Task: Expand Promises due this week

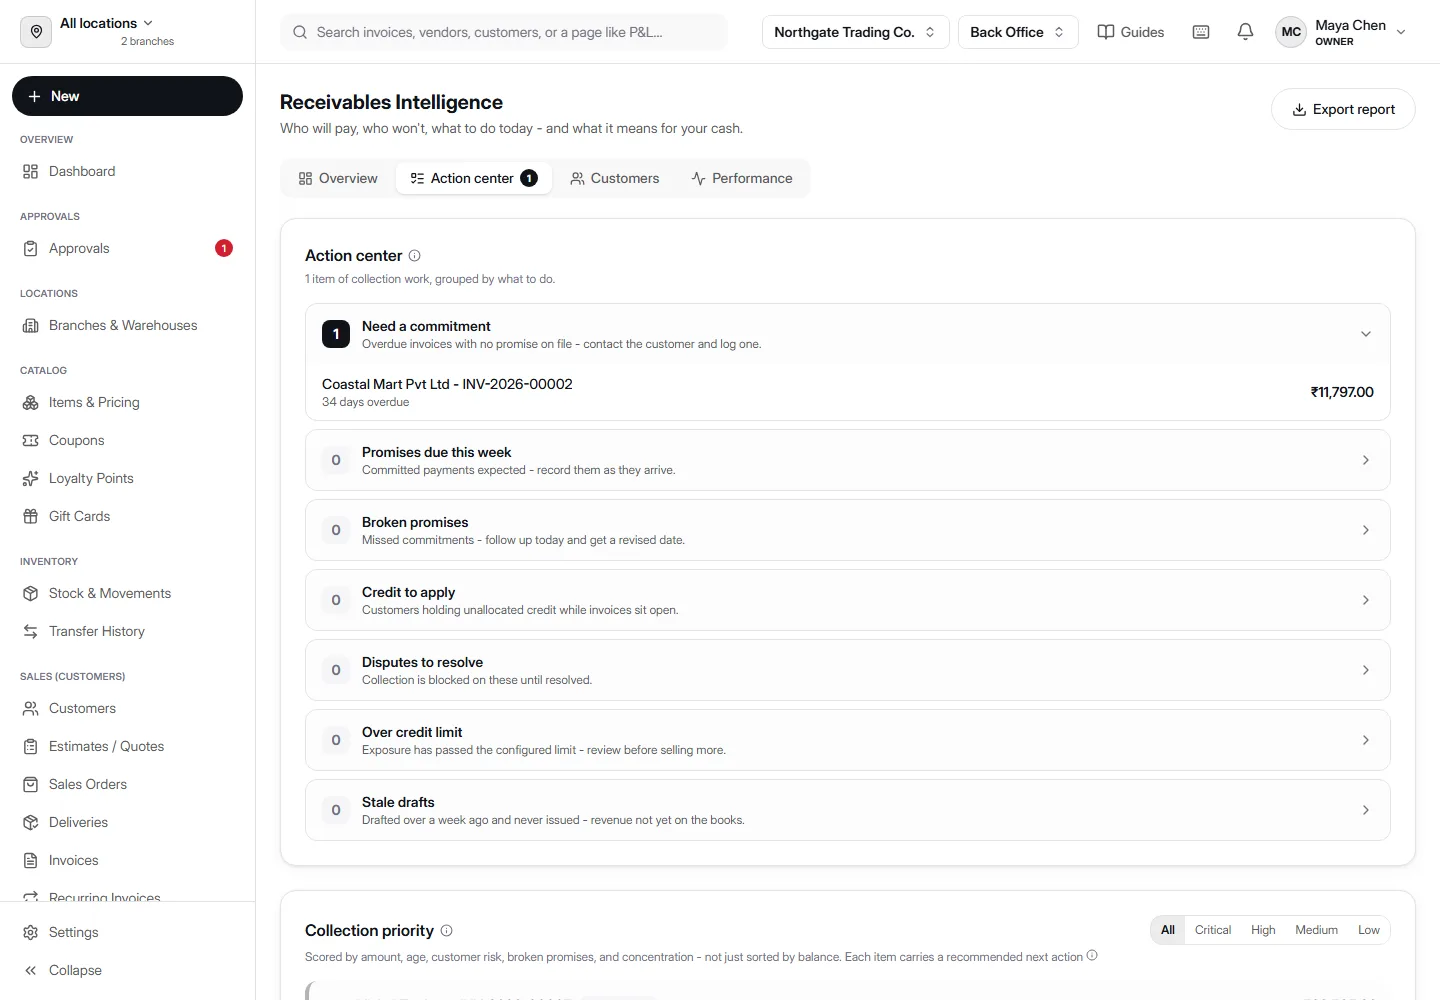Action: pos(848,460)
